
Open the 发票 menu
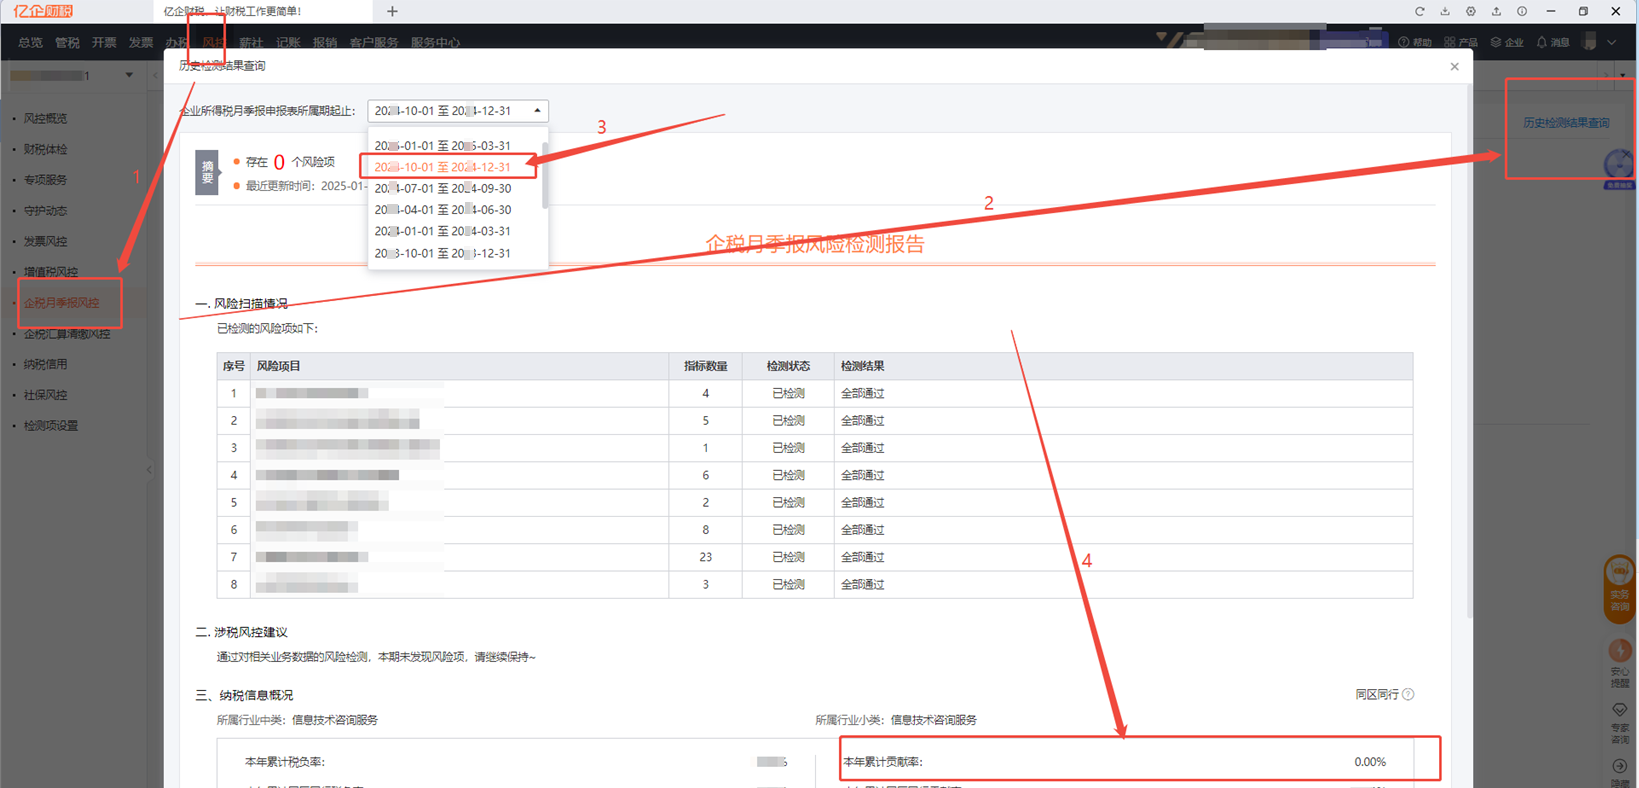141,42
